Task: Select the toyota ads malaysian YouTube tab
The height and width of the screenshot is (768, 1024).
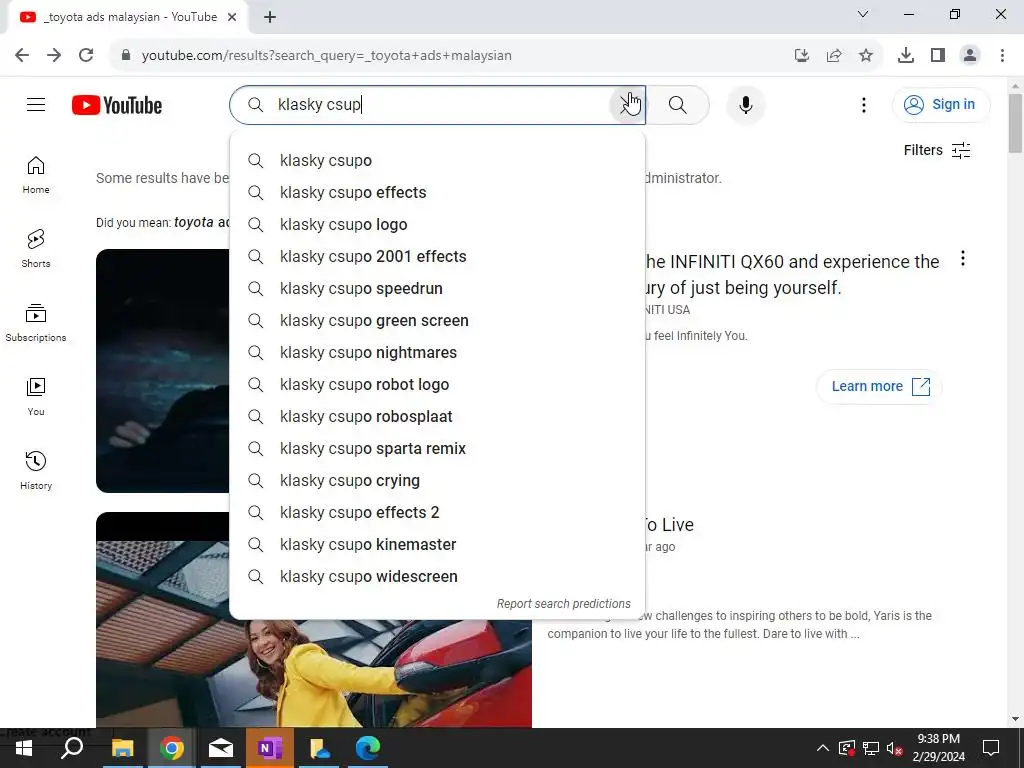Action: point(128,18)
